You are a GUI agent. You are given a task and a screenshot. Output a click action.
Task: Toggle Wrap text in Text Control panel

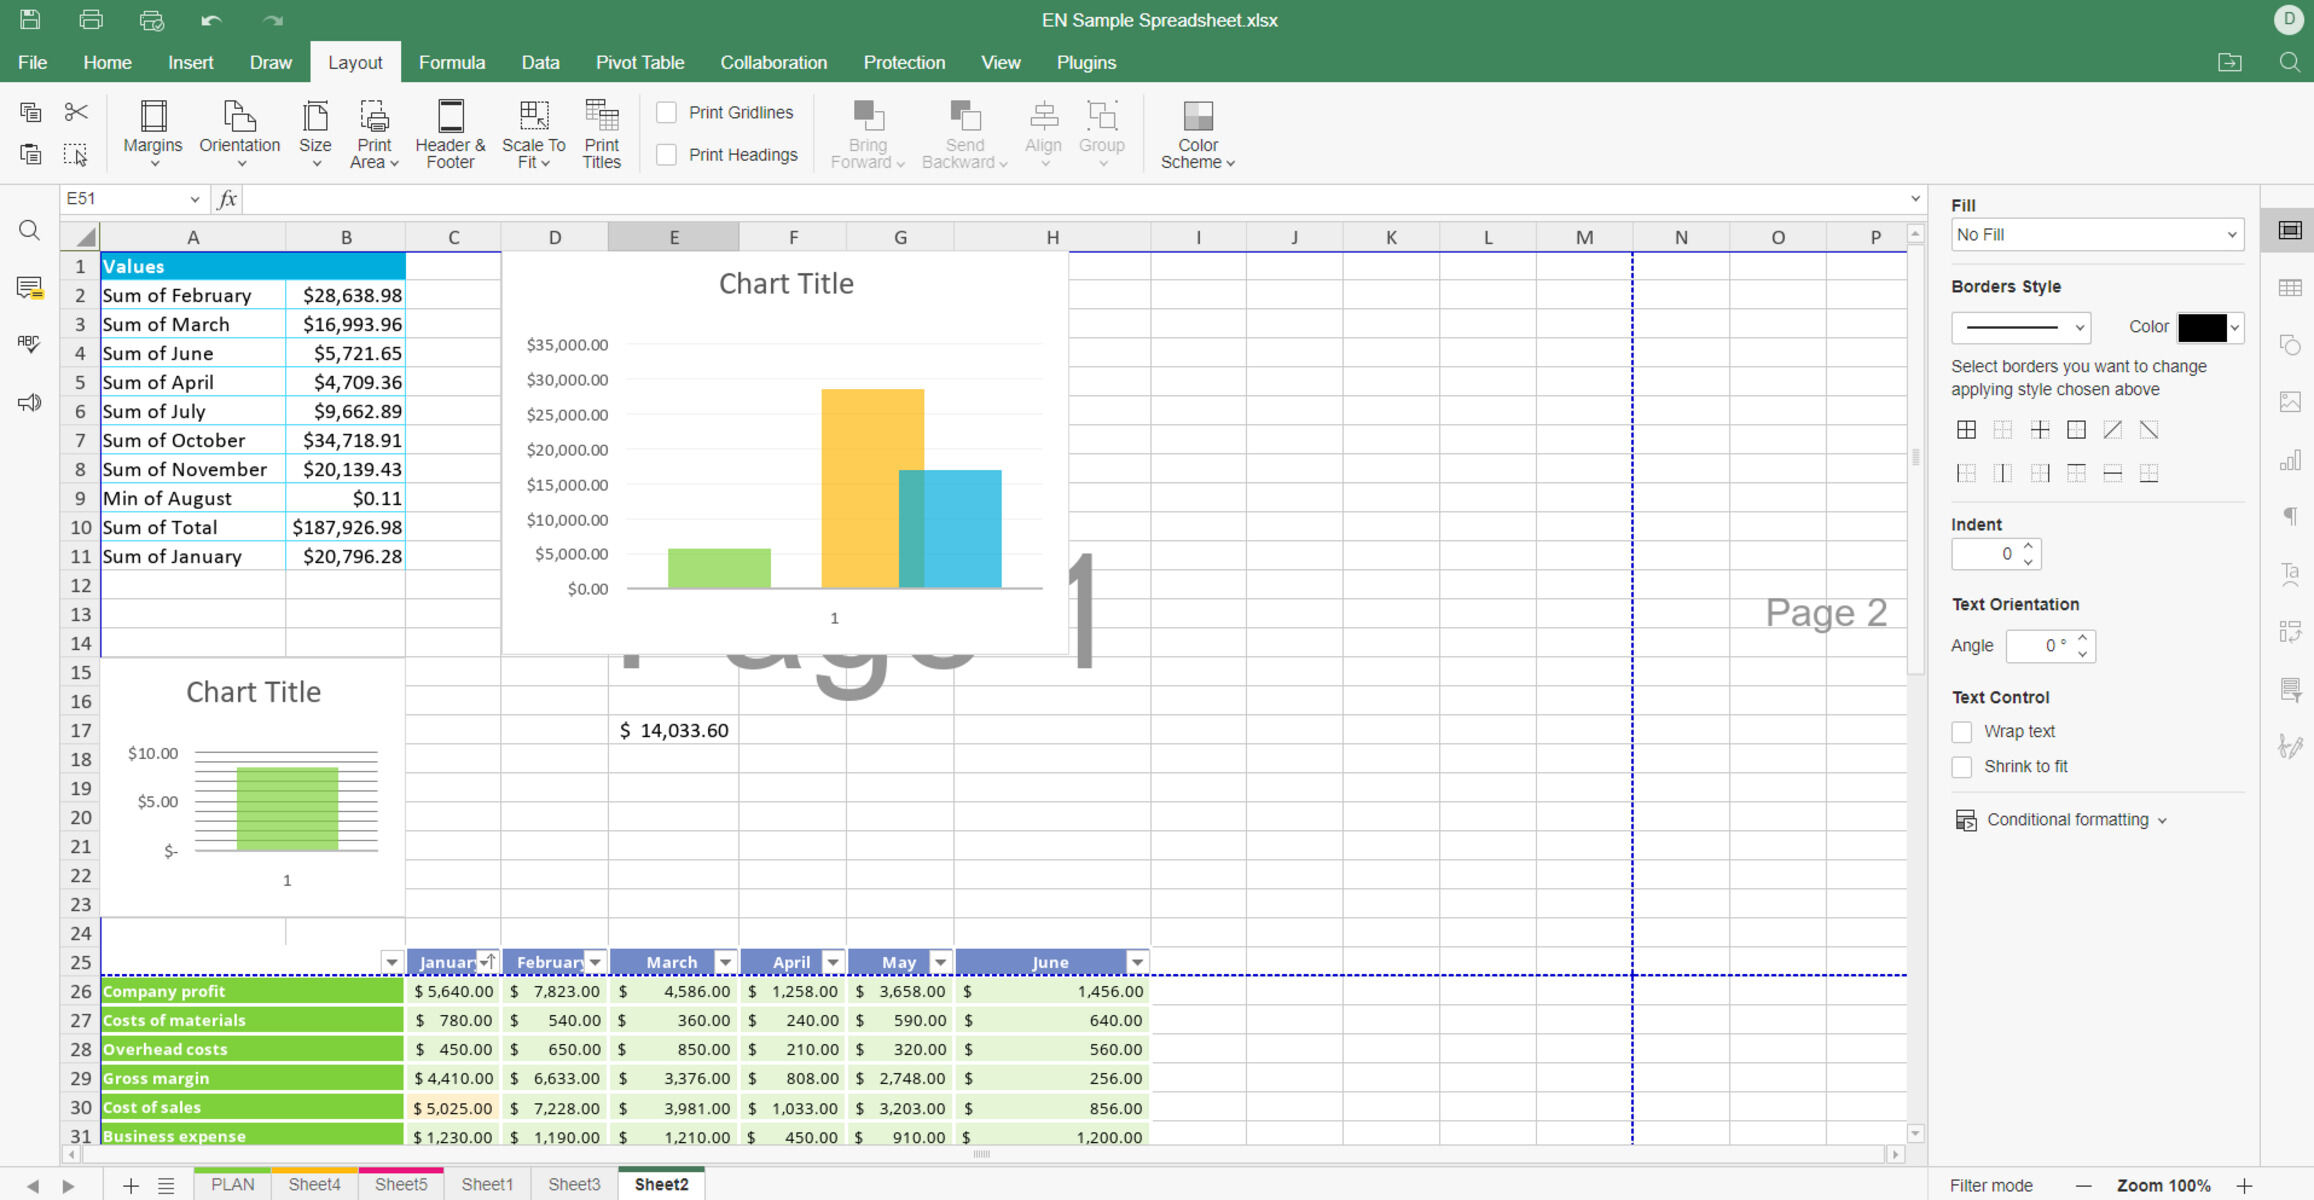[x=1962, y=730]
